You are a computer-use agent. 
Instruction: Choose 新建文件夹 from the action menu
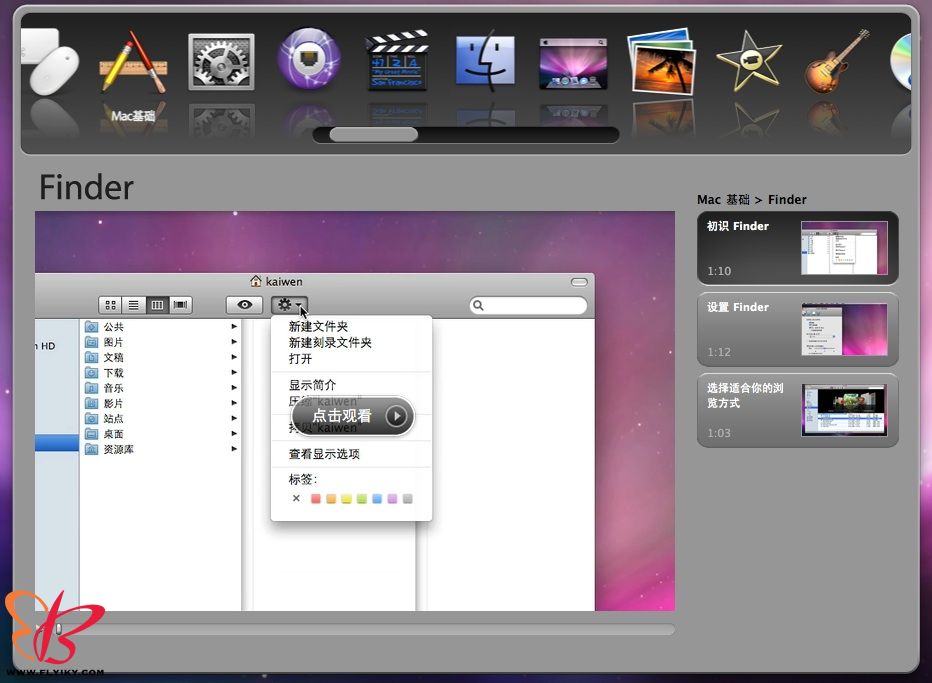click(x=319, y=326)
